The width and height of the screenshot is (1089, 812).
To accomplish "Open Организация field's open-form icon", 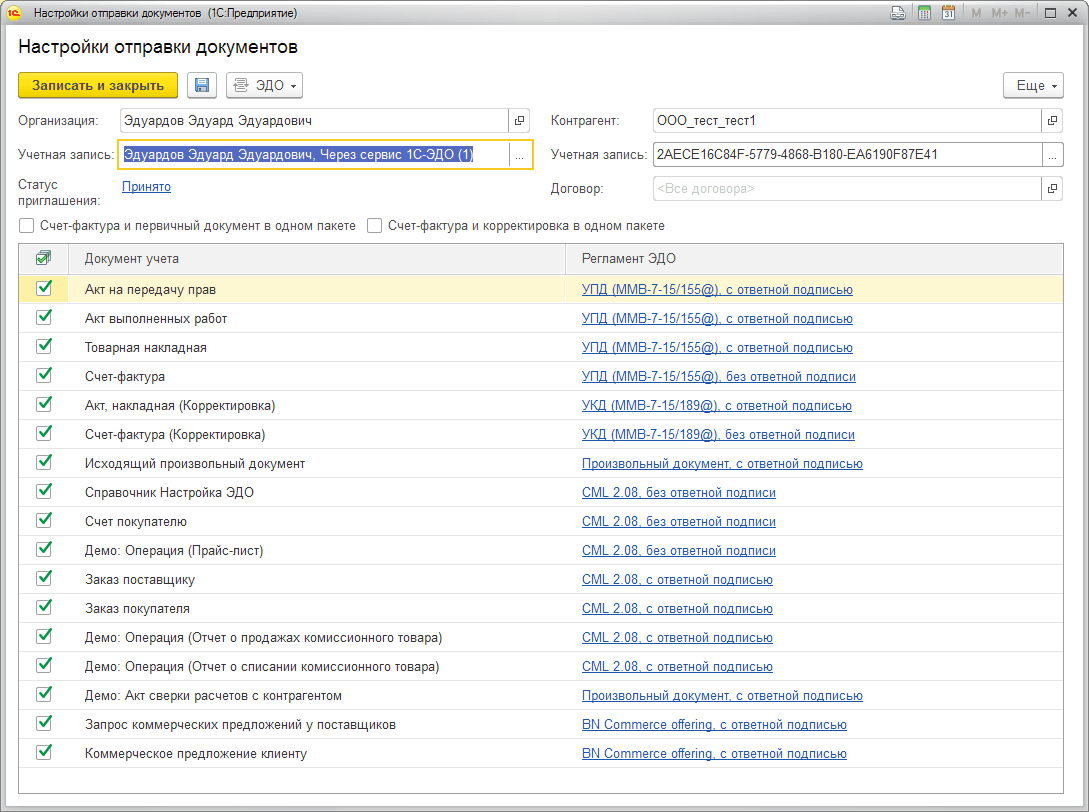I will [519, 121].
